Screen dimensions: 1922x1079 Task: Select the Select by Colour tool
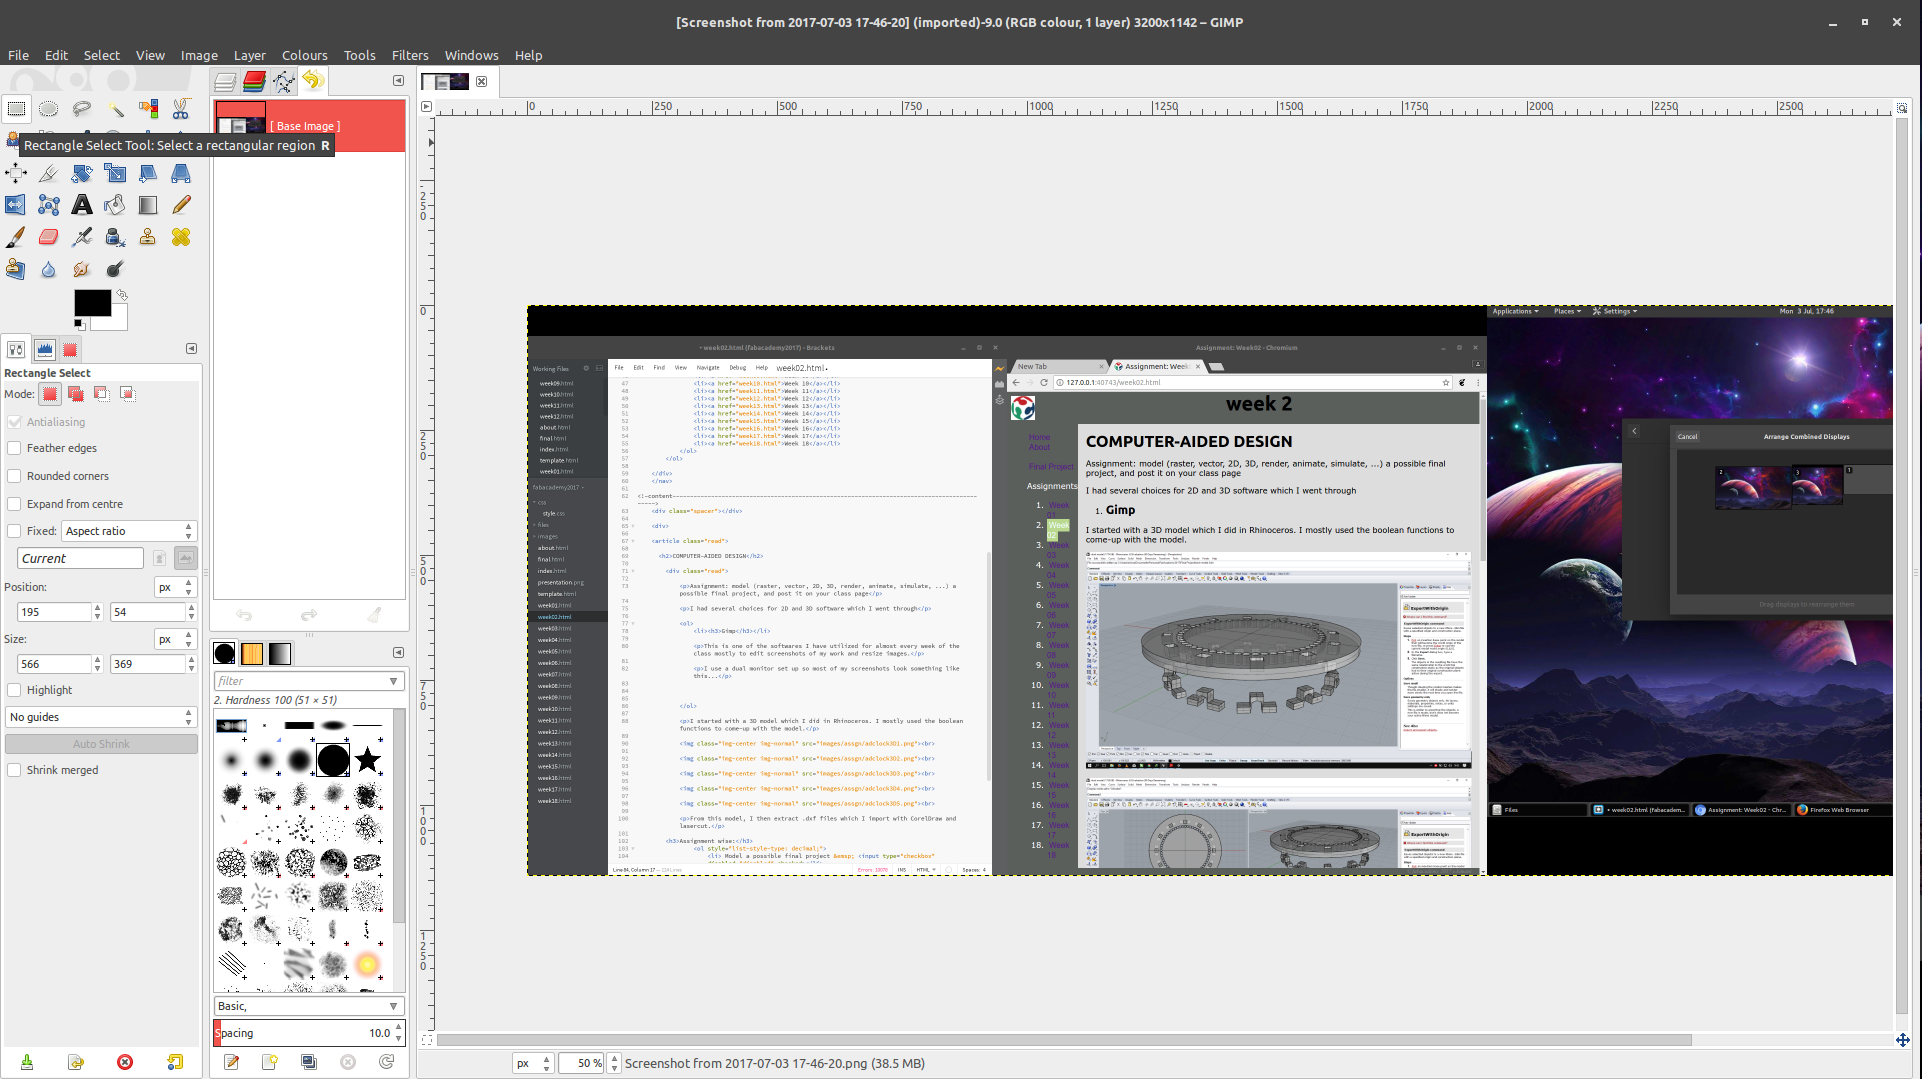point(148,108)
